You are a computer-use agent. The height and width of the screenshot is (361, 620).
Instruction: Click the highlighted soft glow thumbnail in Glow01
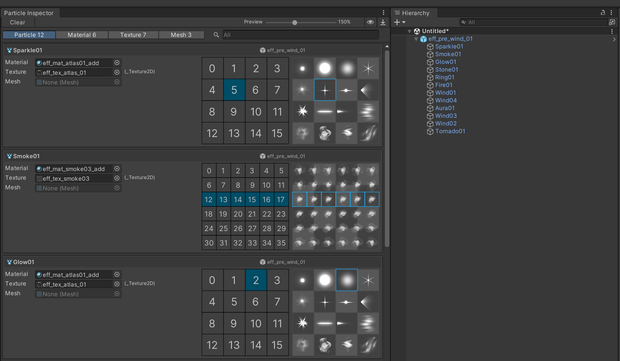coord(346,280)
